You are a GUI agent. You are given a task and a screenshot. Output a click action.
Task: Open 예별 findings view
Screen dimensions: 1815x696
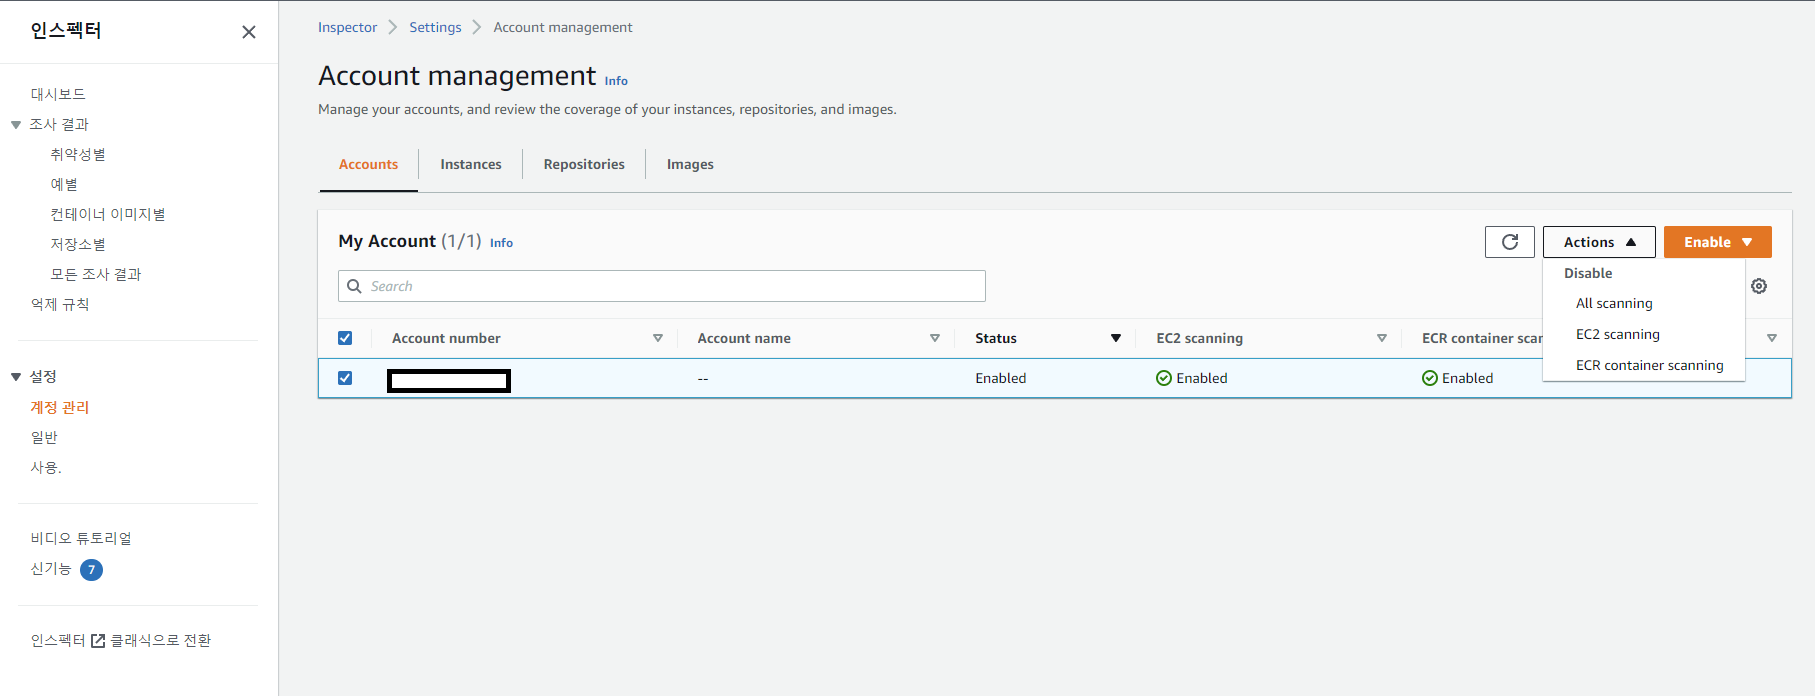point(64,184)
